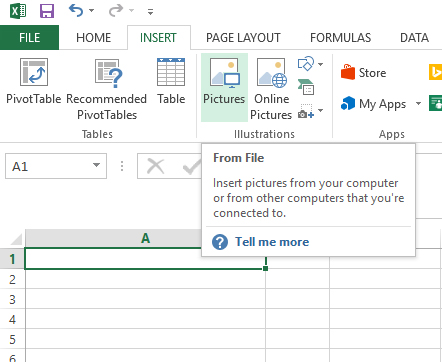Insert a Table
Screen dimensions: 442x362
tap(171, 82)
